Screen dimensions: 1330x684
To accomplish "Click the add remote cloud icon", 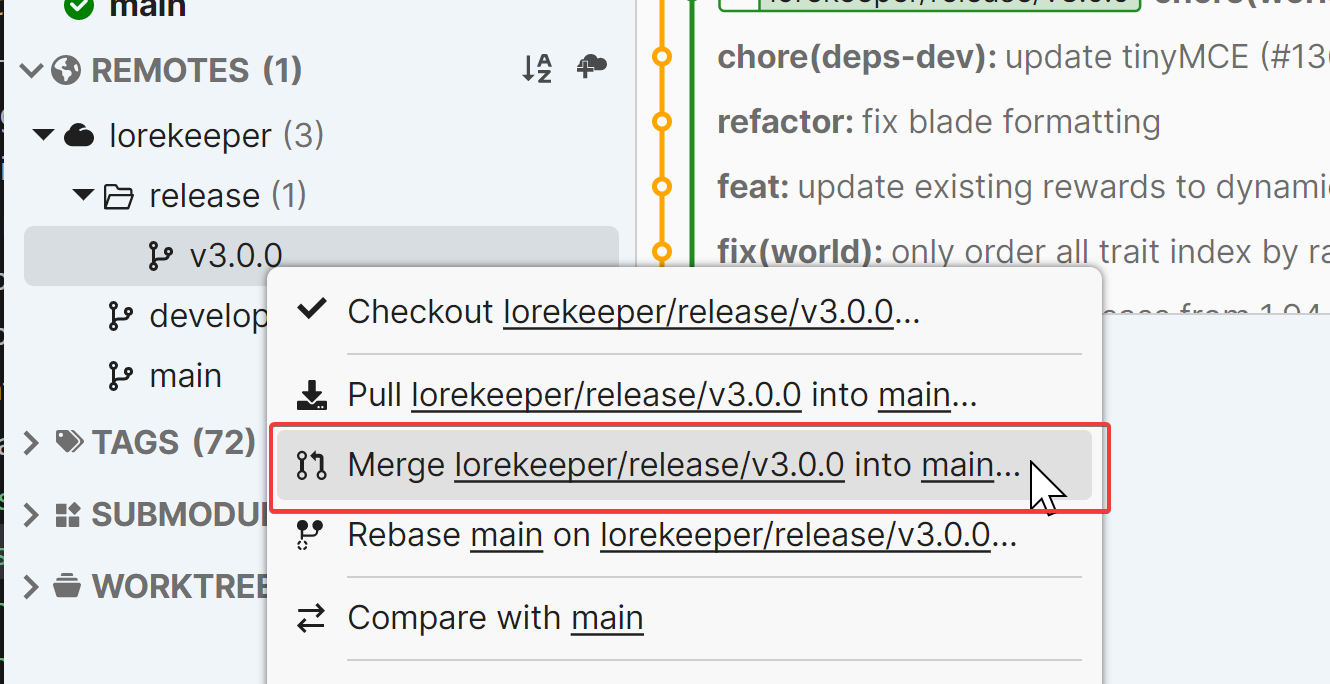I will click(592, 68).
